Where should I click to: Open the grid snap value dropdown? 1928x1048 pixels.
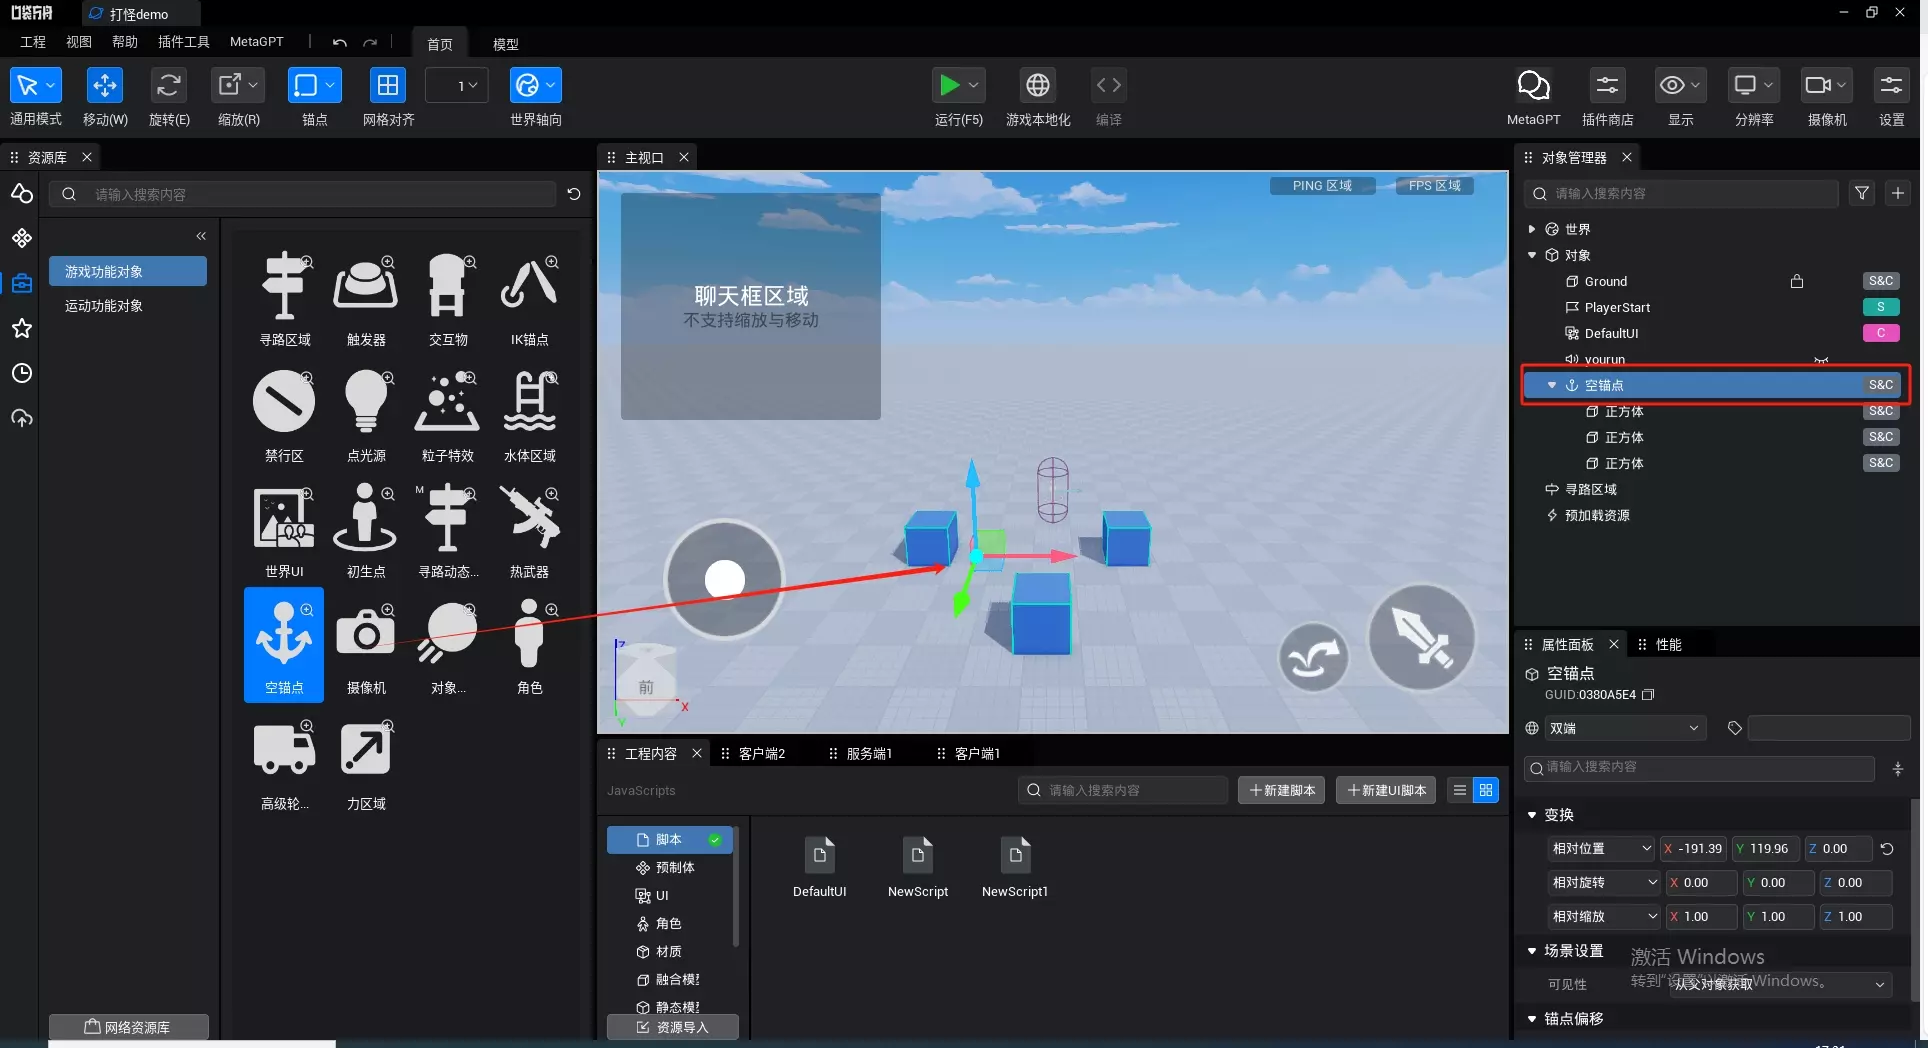(x=457, y=86)
